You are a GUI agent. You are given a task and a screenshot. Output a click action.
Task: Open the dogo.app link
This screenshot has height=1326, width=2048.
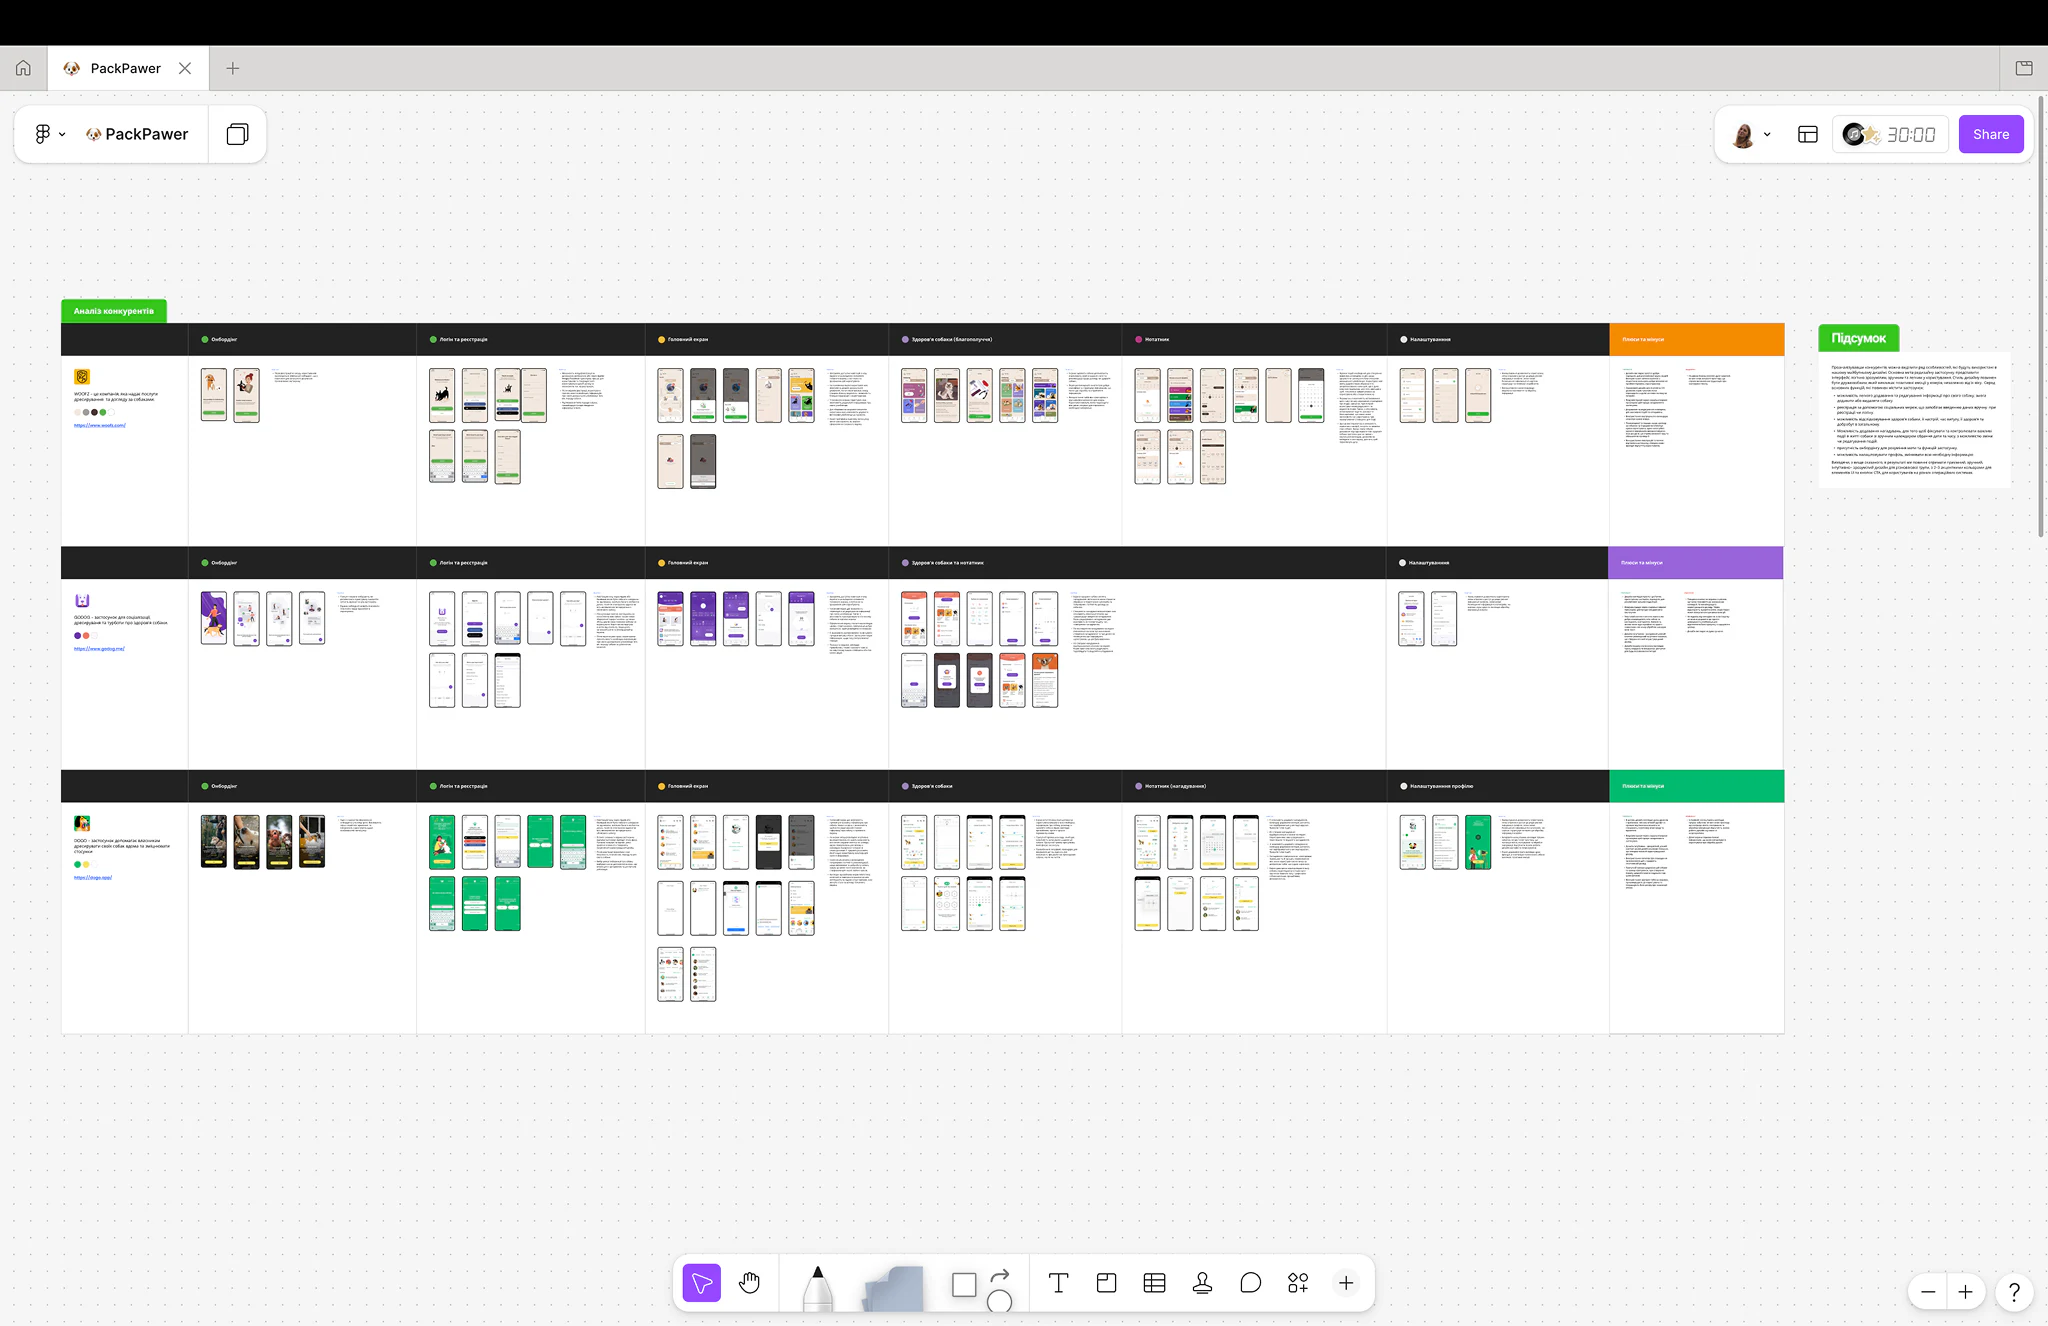pyautogui.click(x=93, y=877)
